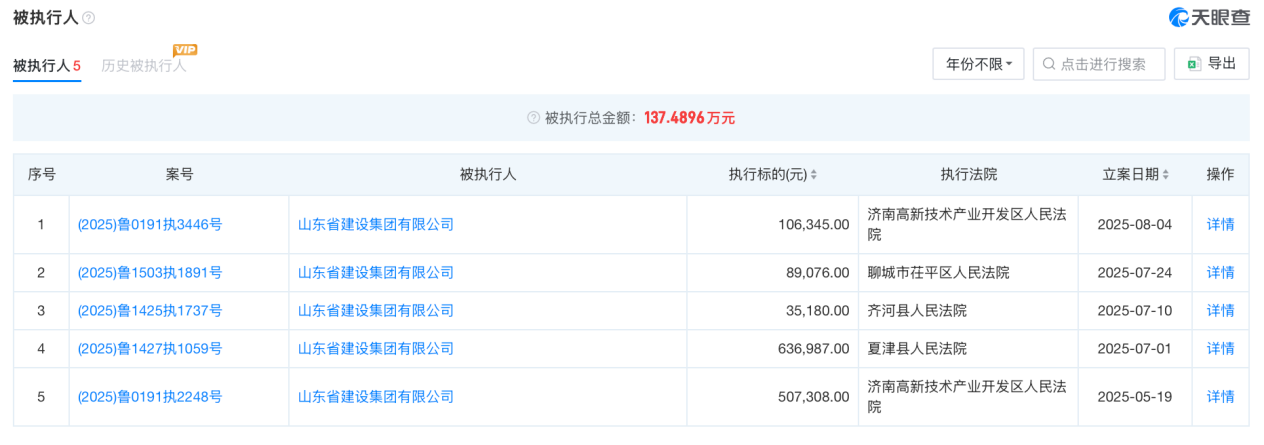Click the date 2025-07-01
The image size is (1264, 445).
pos(1134,349)
